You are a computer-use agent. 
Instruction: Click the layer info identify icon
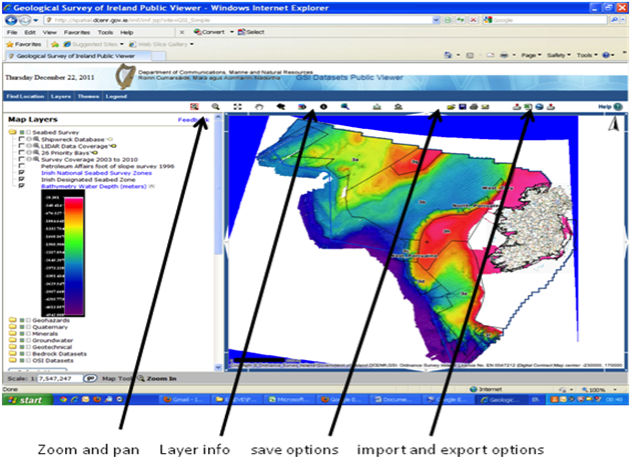[x=323, y=106]
